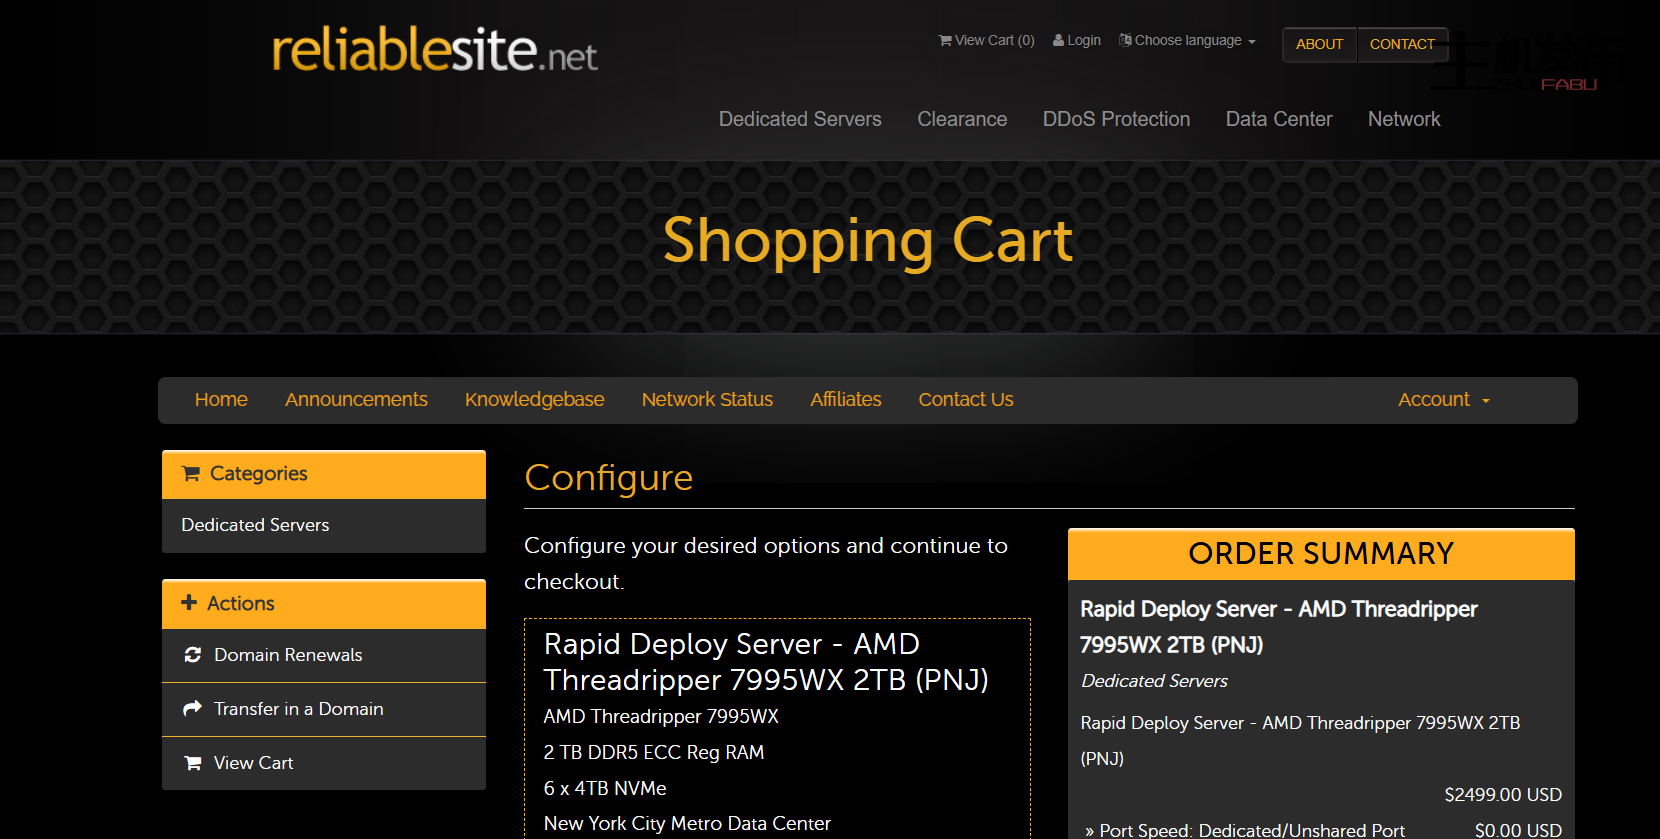The width and height of the screenshot is (1660, 839).
Task: Click the share arrow icon beside Transfer in a Domain
Action: click(193, 709)
